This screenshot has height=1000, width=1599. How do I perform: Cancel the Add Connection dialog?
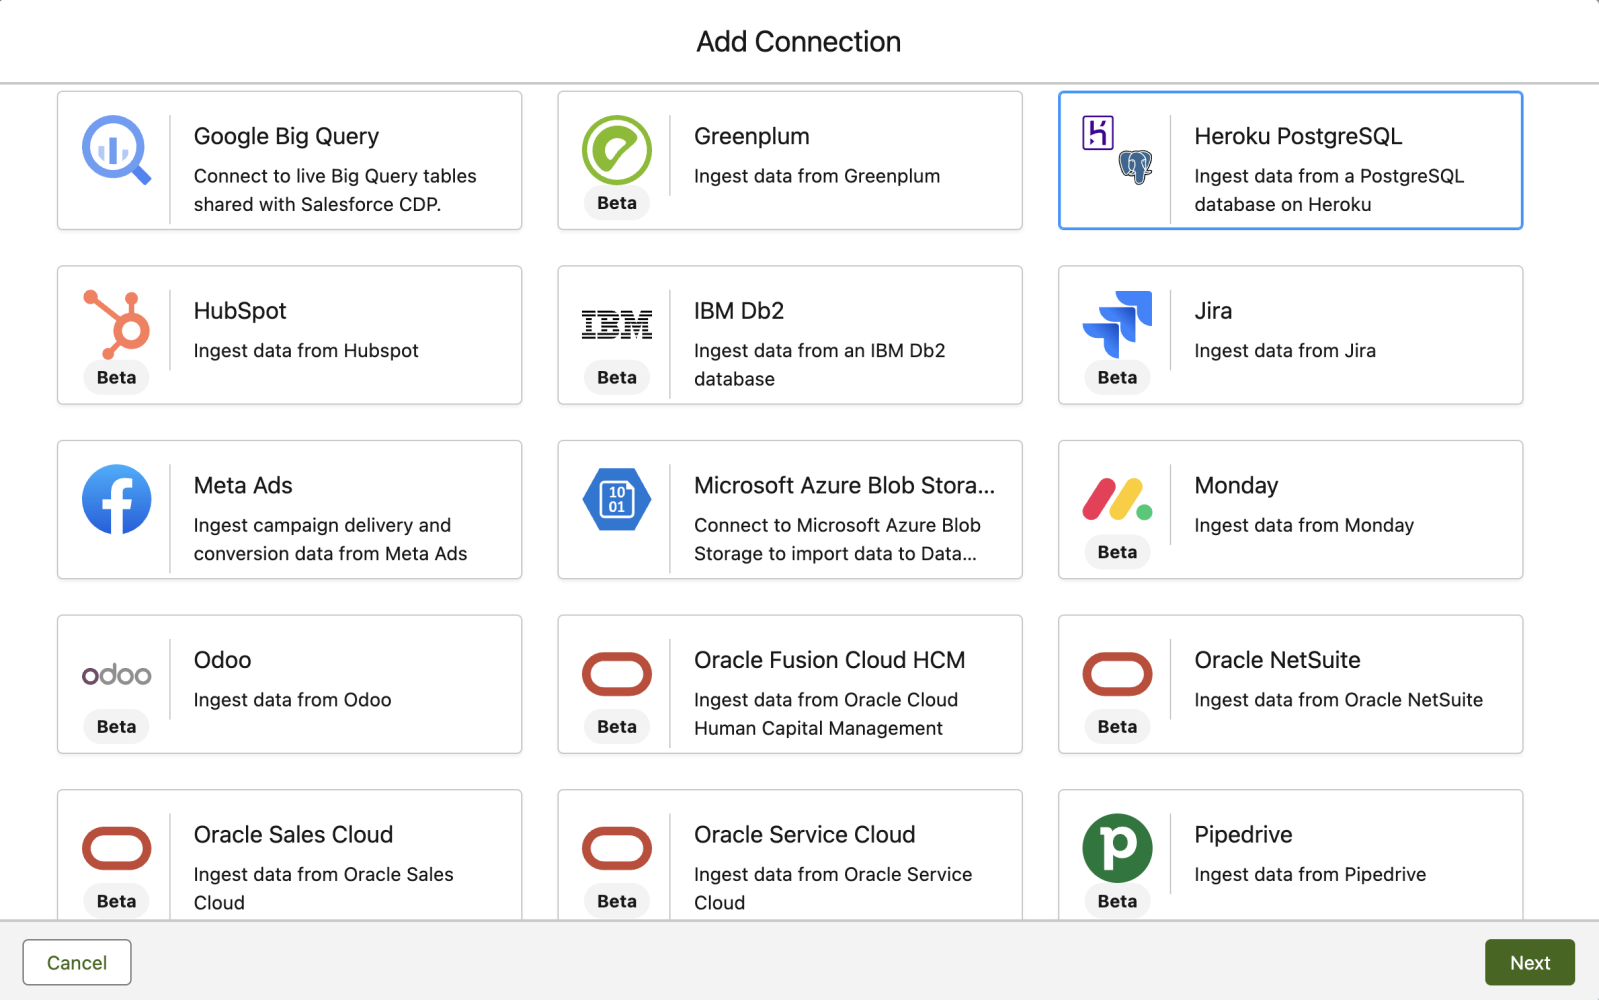(x=77, y=962)
